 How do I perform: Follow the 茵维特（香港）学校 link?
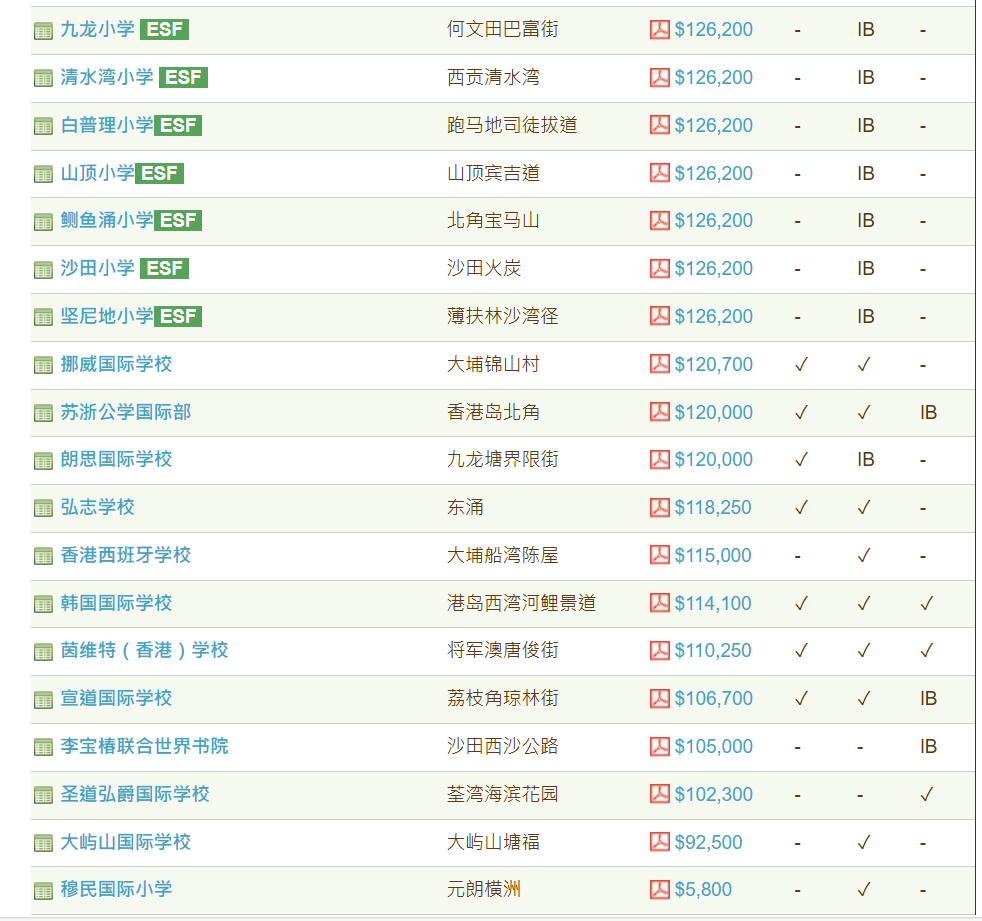click(x=145, y=651)
